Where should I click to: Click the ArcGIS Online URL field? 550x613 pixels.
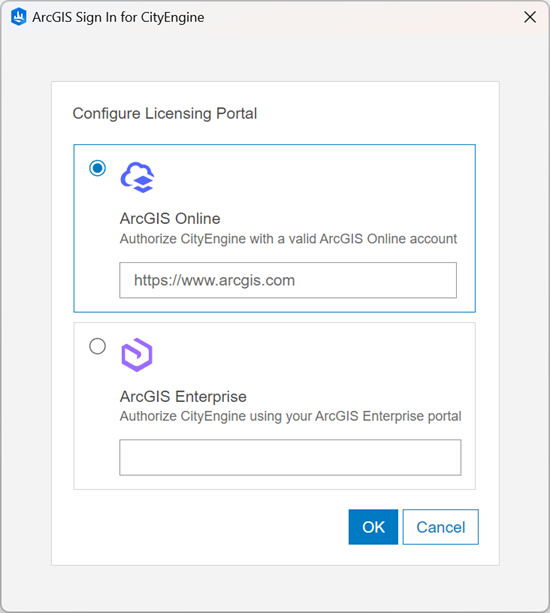coord(288,280)
